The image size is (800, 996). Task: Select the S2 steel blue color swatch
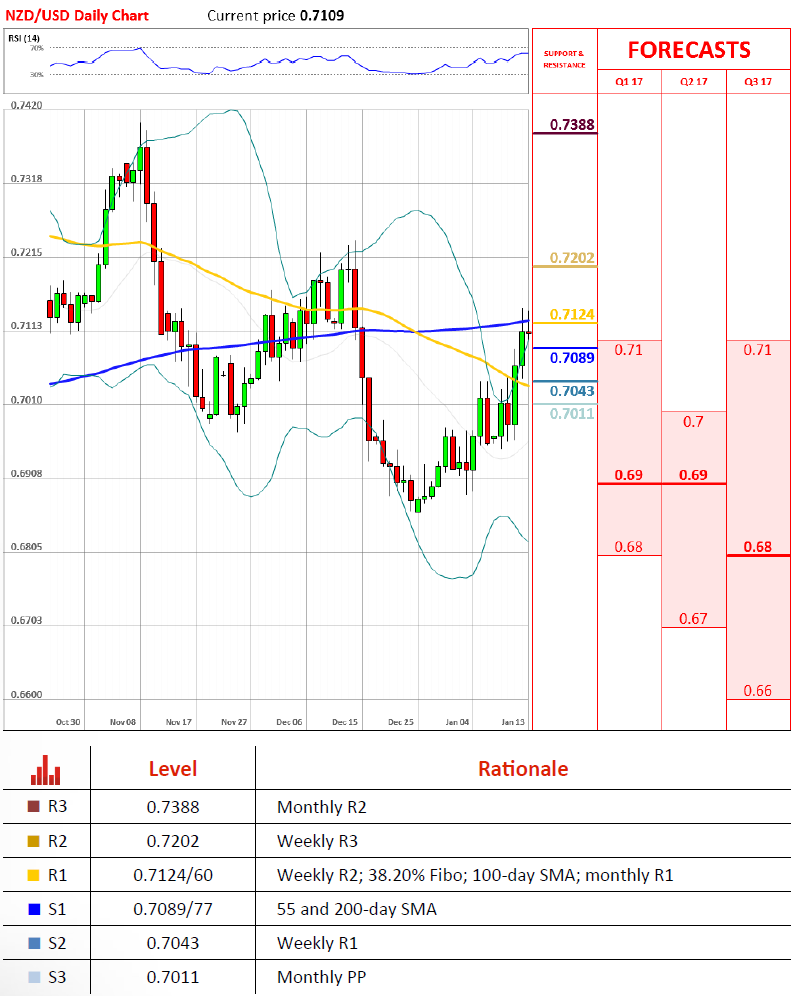[34, 943]
